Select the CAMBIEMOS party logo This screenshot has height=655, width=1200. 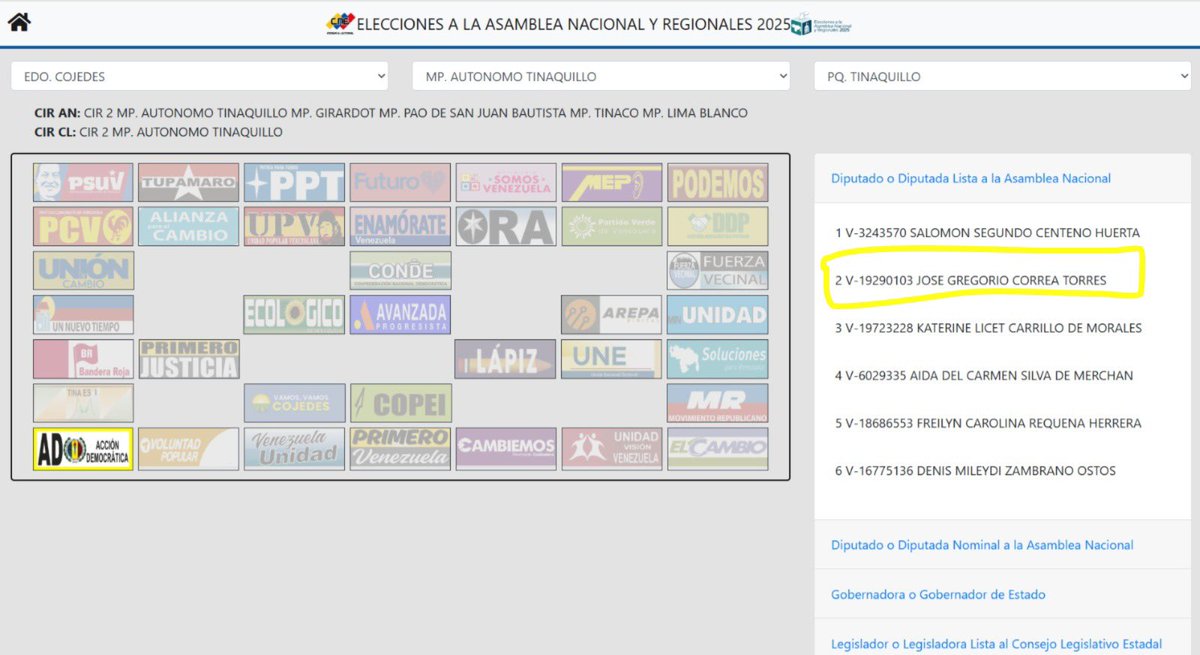(506, 448)
